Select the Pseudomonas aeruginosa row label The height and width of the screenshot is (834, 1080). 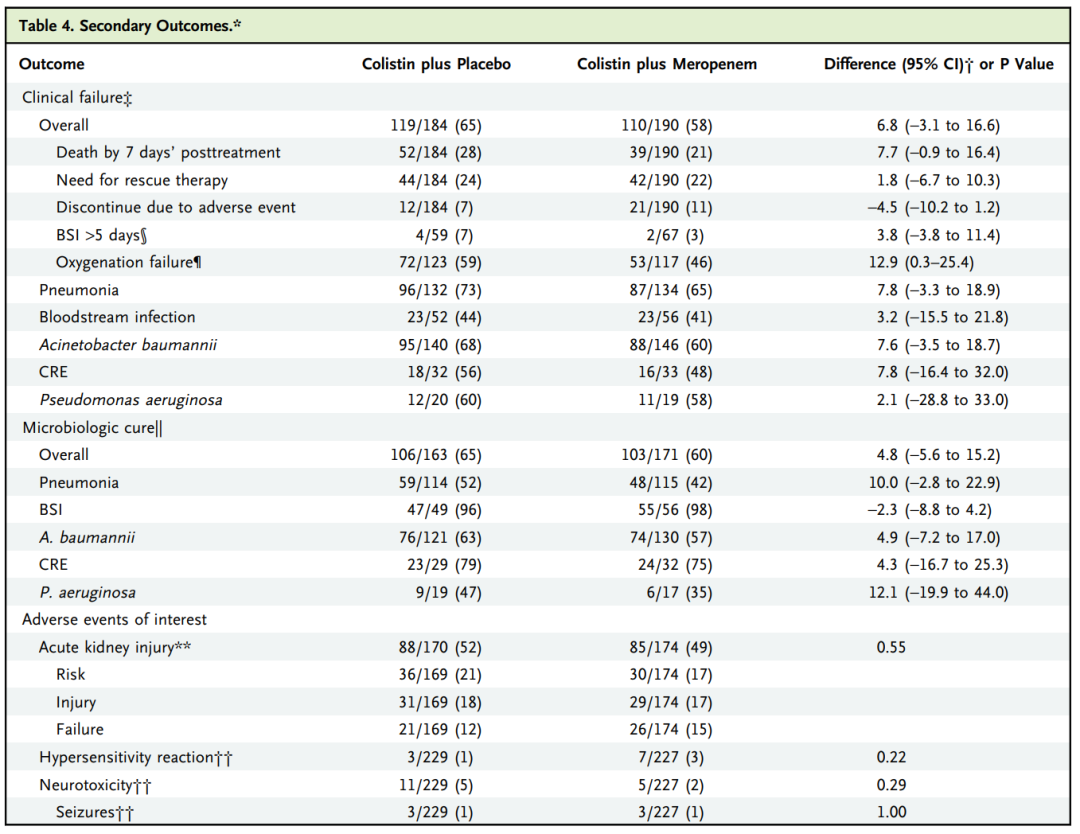131,400
